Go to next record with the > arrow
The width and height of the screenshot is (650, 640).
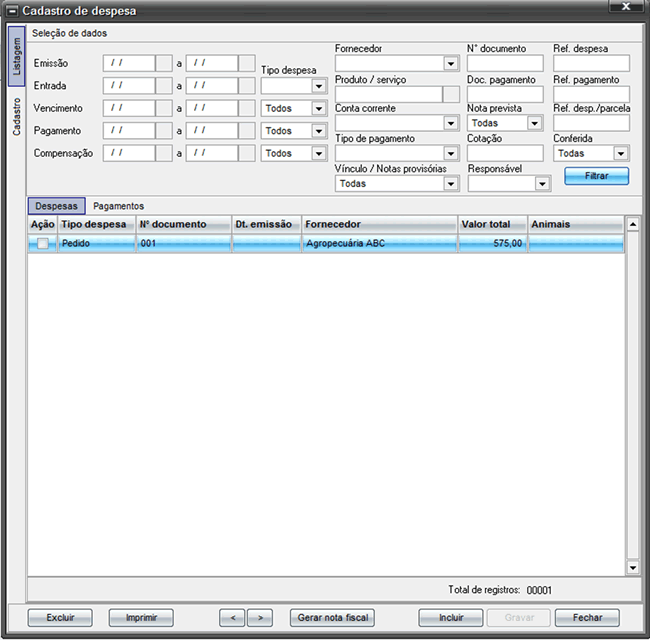259,617
